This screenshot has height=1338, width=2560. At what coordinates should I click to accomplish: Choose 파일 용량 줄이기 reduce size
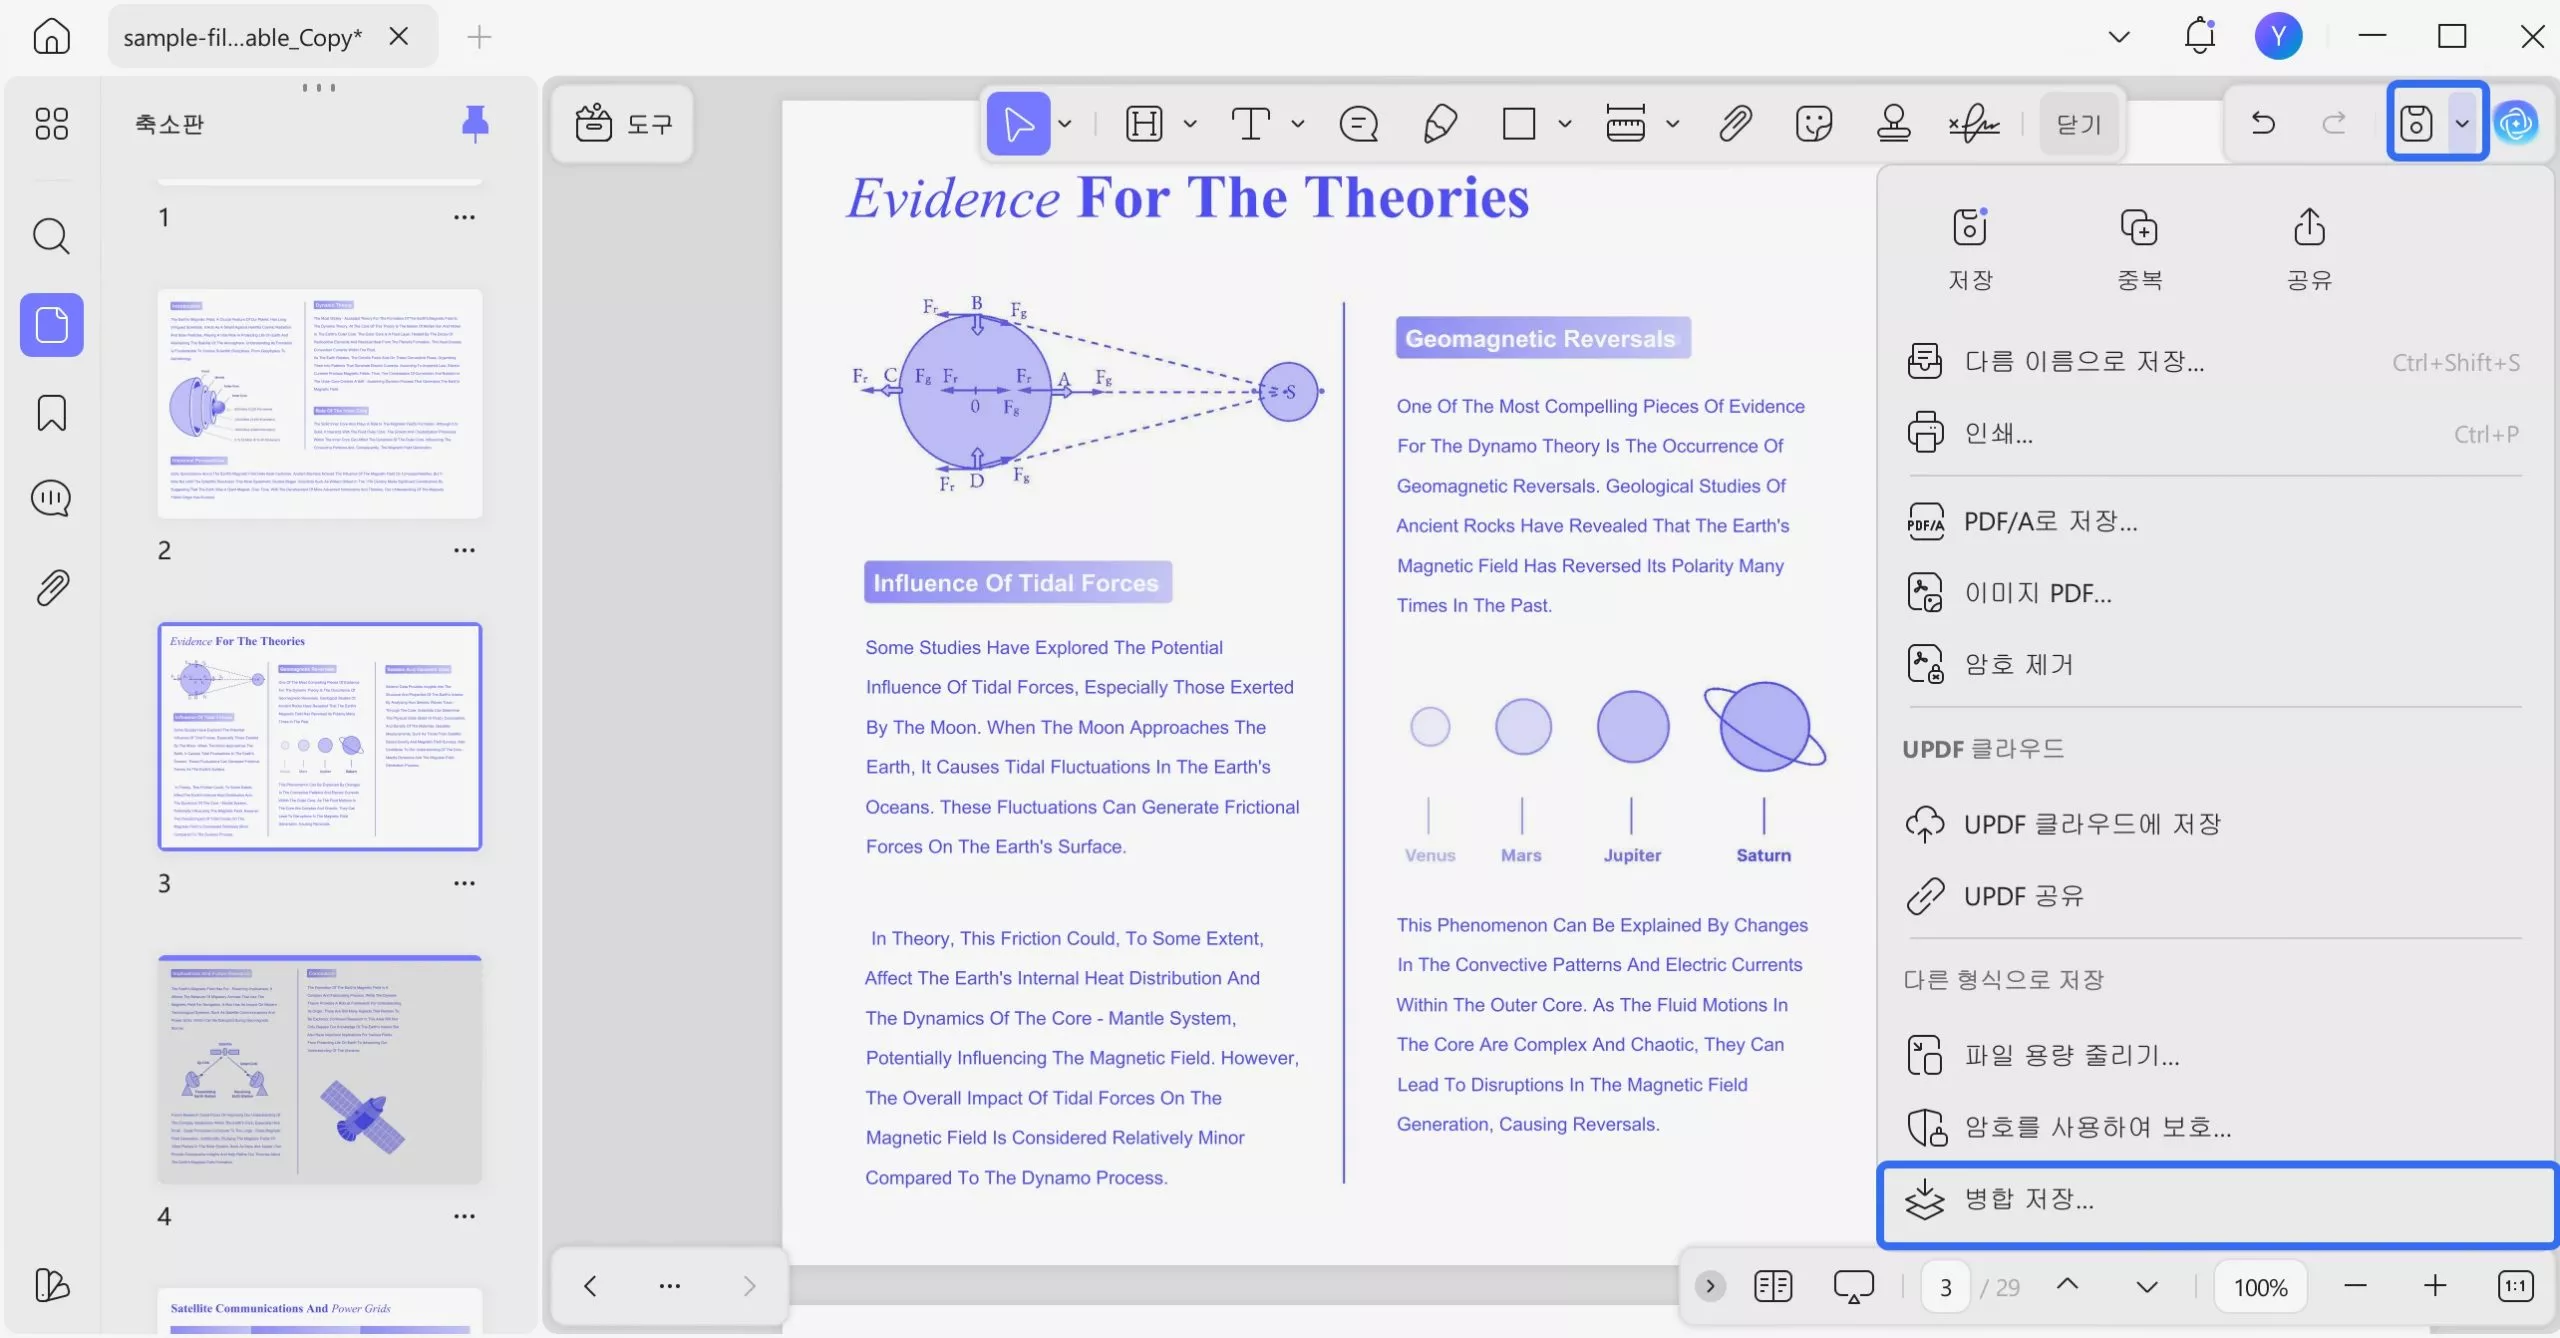tap(2214, 1055)
